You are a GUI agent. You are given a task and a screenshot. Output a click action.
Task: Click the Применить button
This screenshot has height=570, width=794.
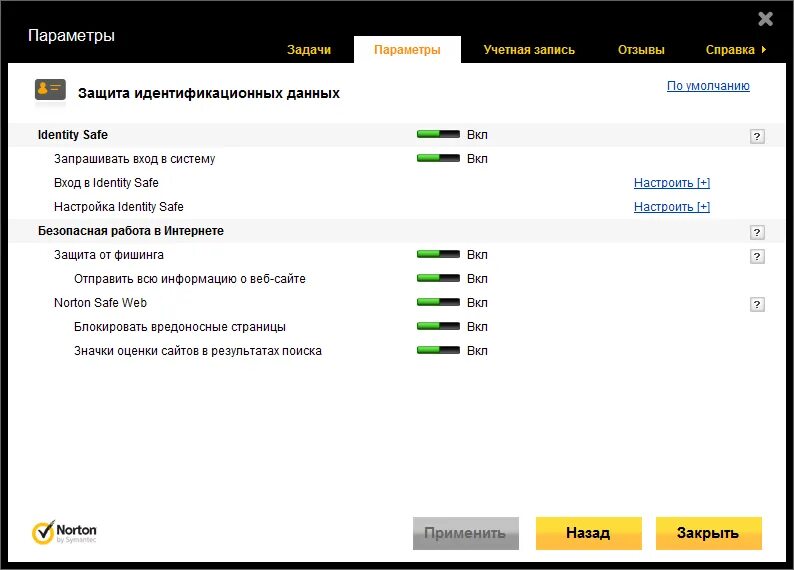pos(466,533)
